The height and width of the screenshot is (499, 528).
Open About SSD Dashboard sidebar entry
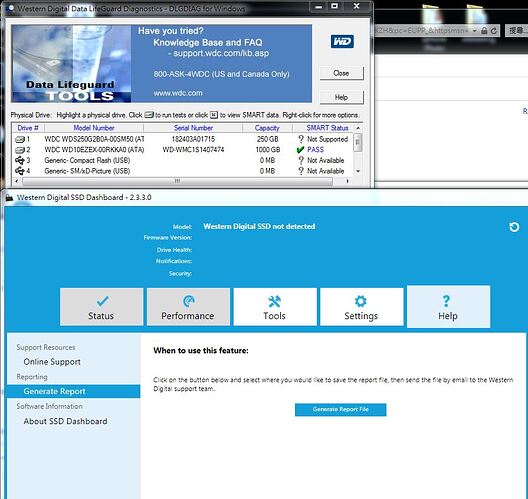tap(65, 421)
